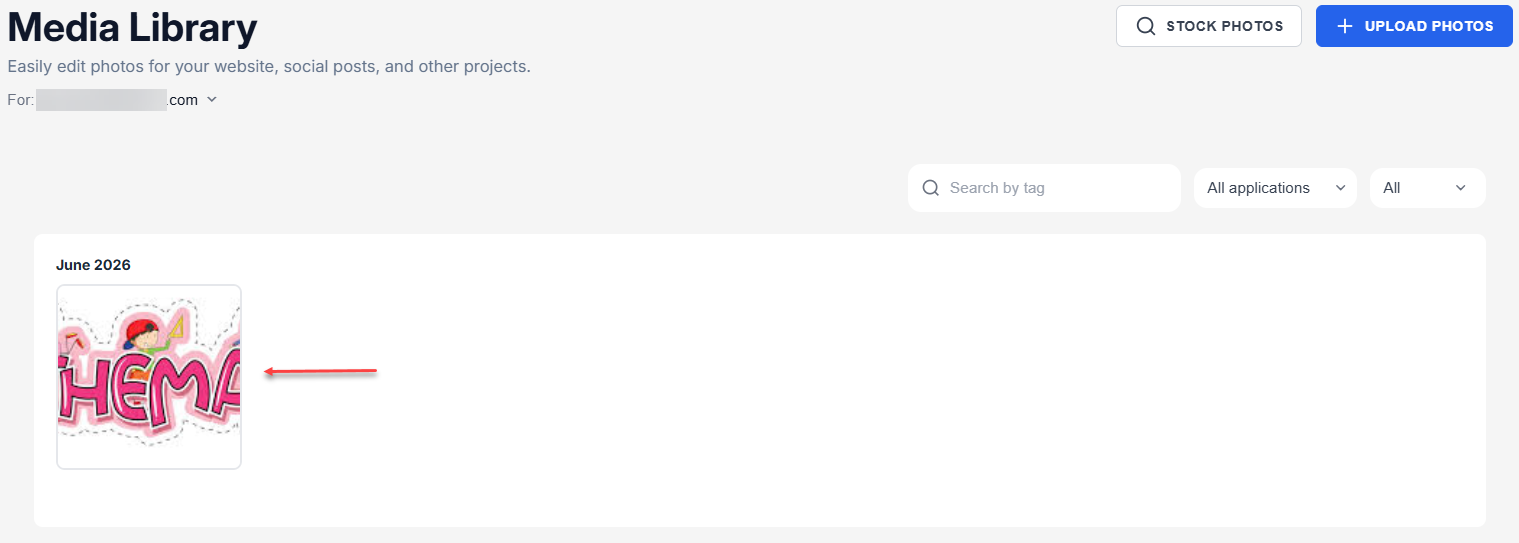The width and height of the screenshot is (1519, 543).
Task: Click the Media Library page heading
Action: 132,27
